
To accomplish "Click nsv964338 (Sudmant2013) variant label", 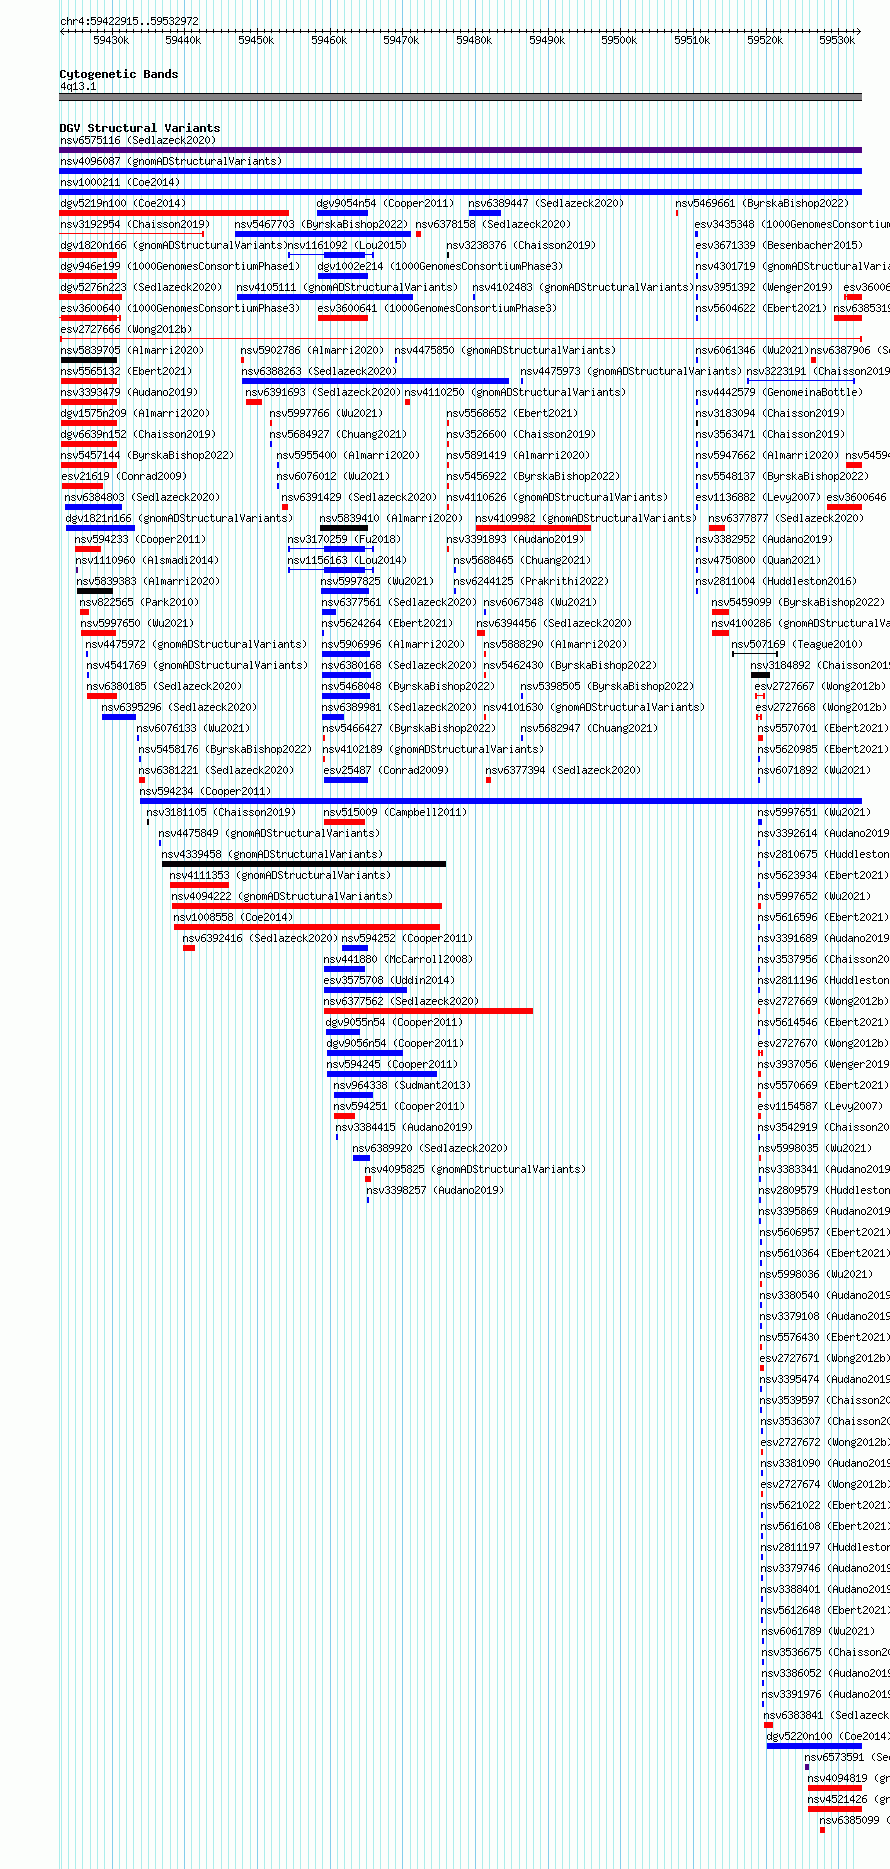I will (402, 1085).
